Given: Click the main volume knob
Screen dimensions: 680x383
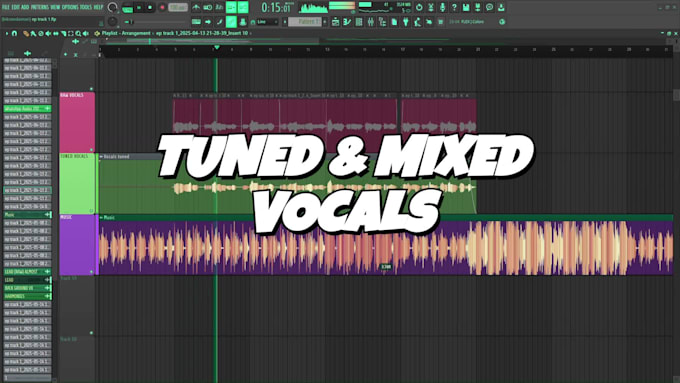Looking at the screenshot, I should coord(112,7).
